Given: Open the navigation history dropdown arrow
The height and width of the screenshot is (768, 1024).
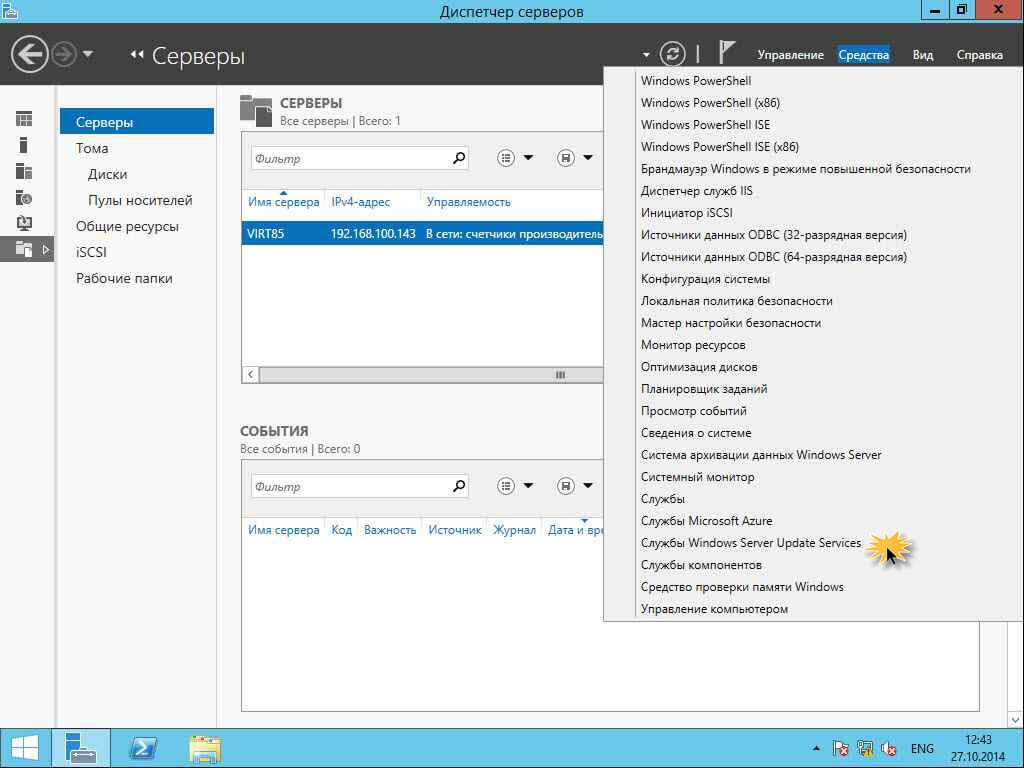Looking at the screenshot, I should coord(88,54).
